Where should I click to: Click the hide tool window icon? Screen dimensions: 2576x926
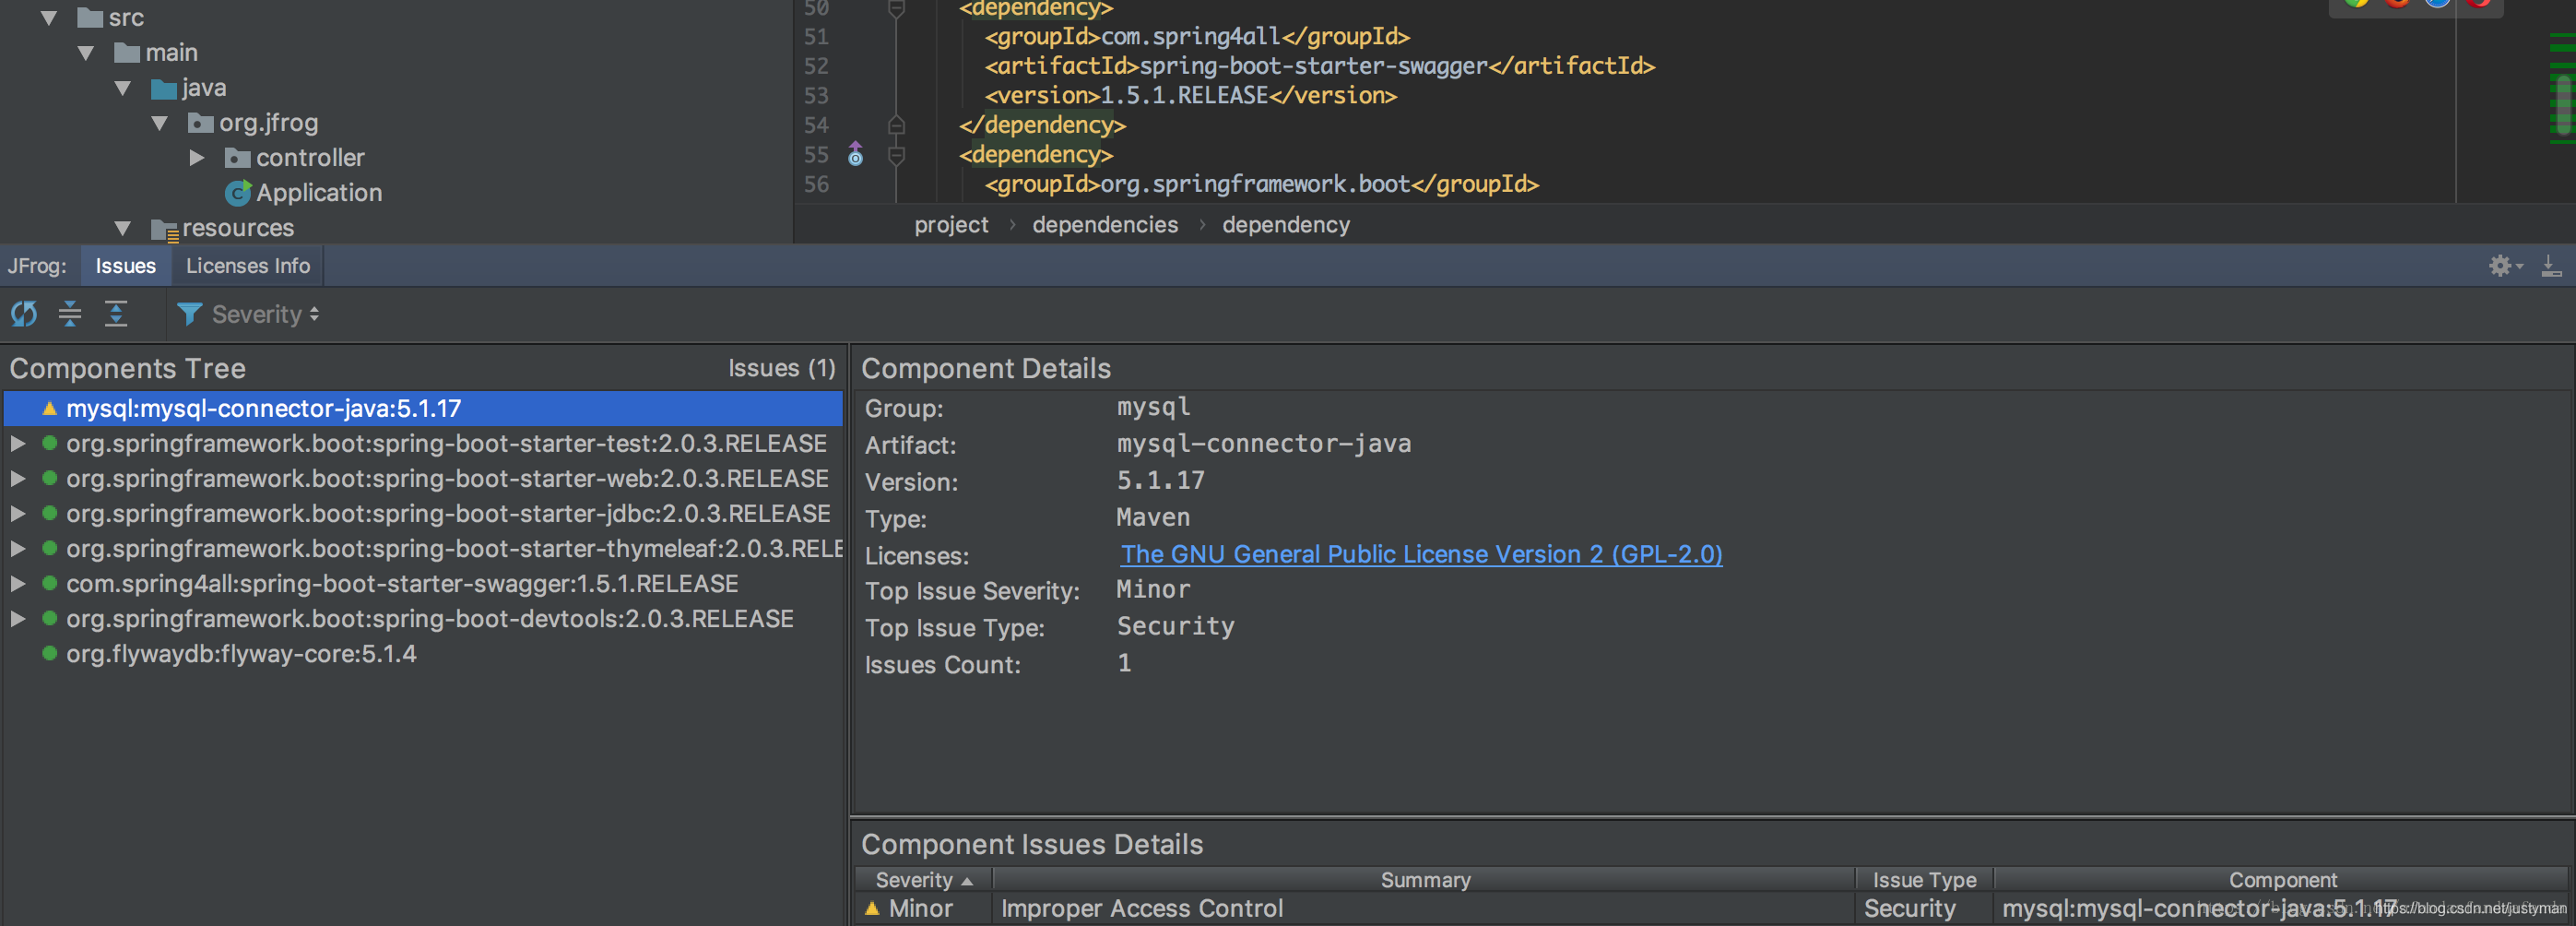coord(2551,266)
